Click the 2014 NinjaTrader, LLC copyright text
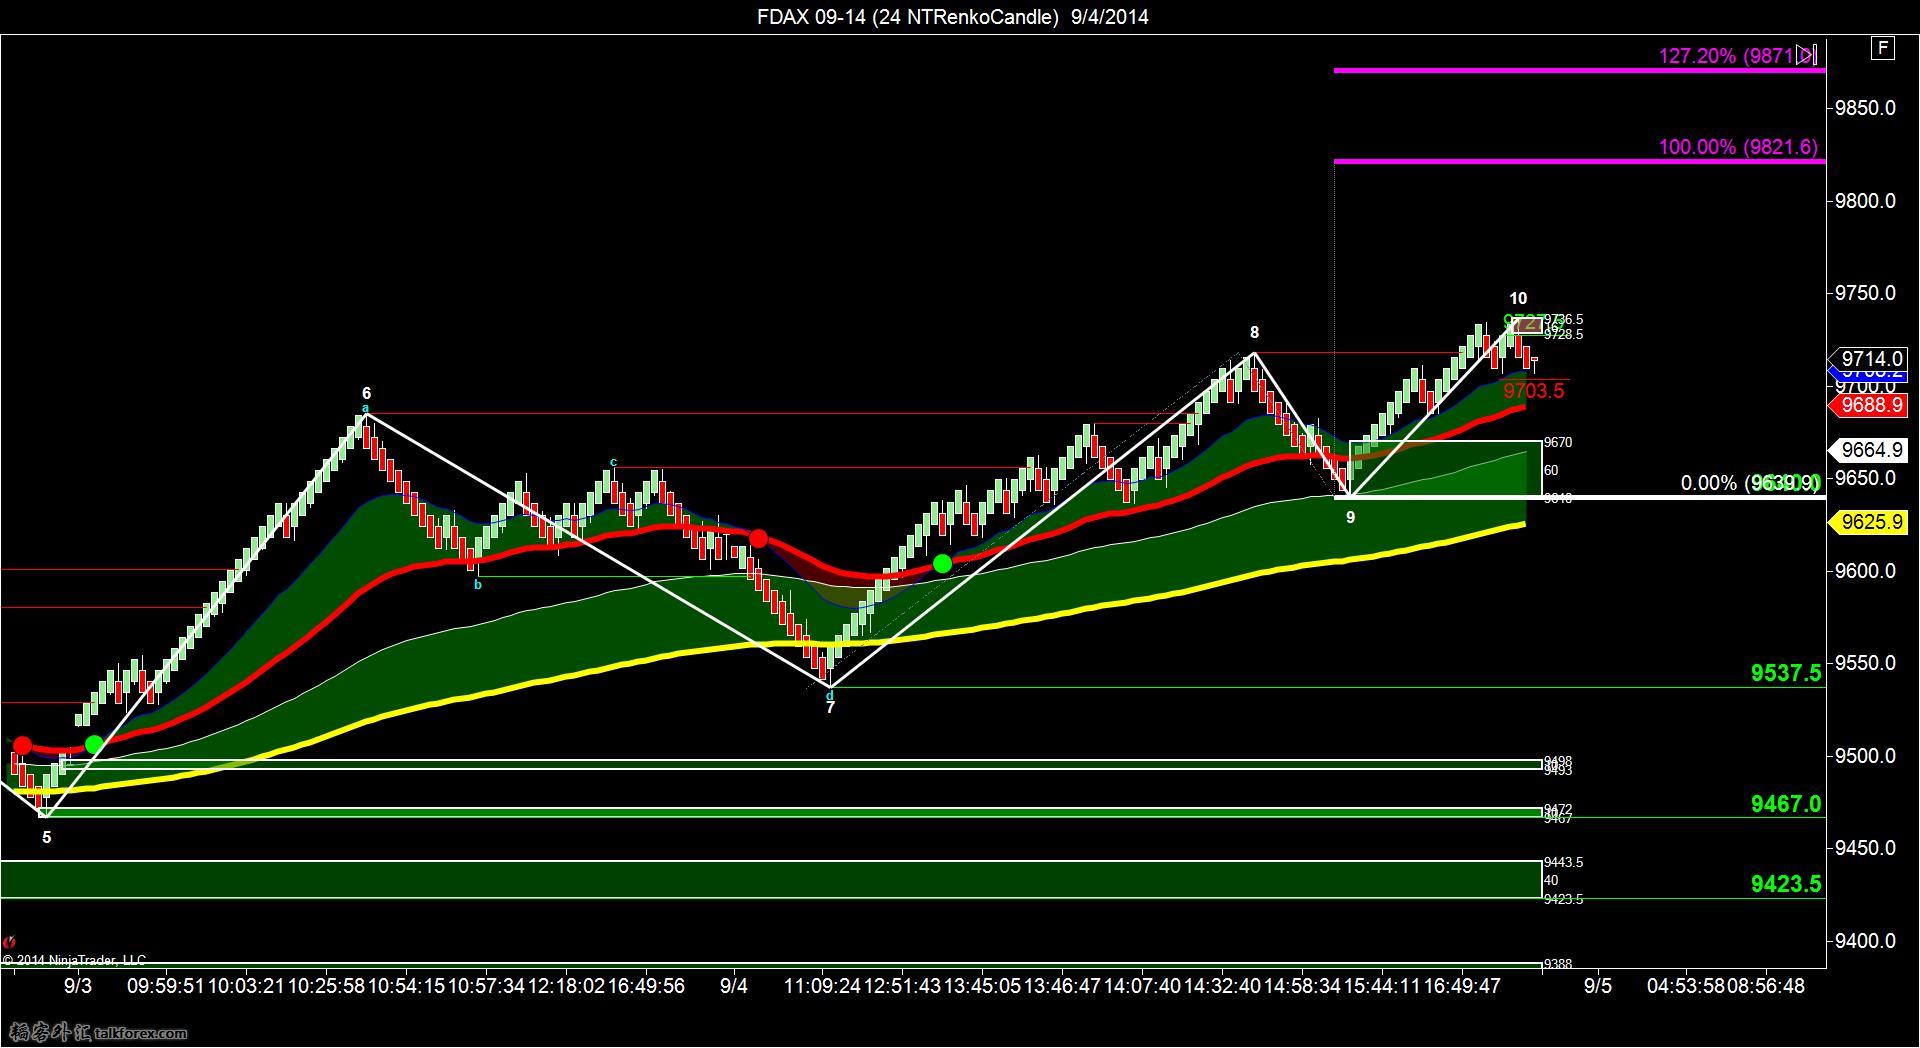 pyautogui.click(x=74, y=960)
